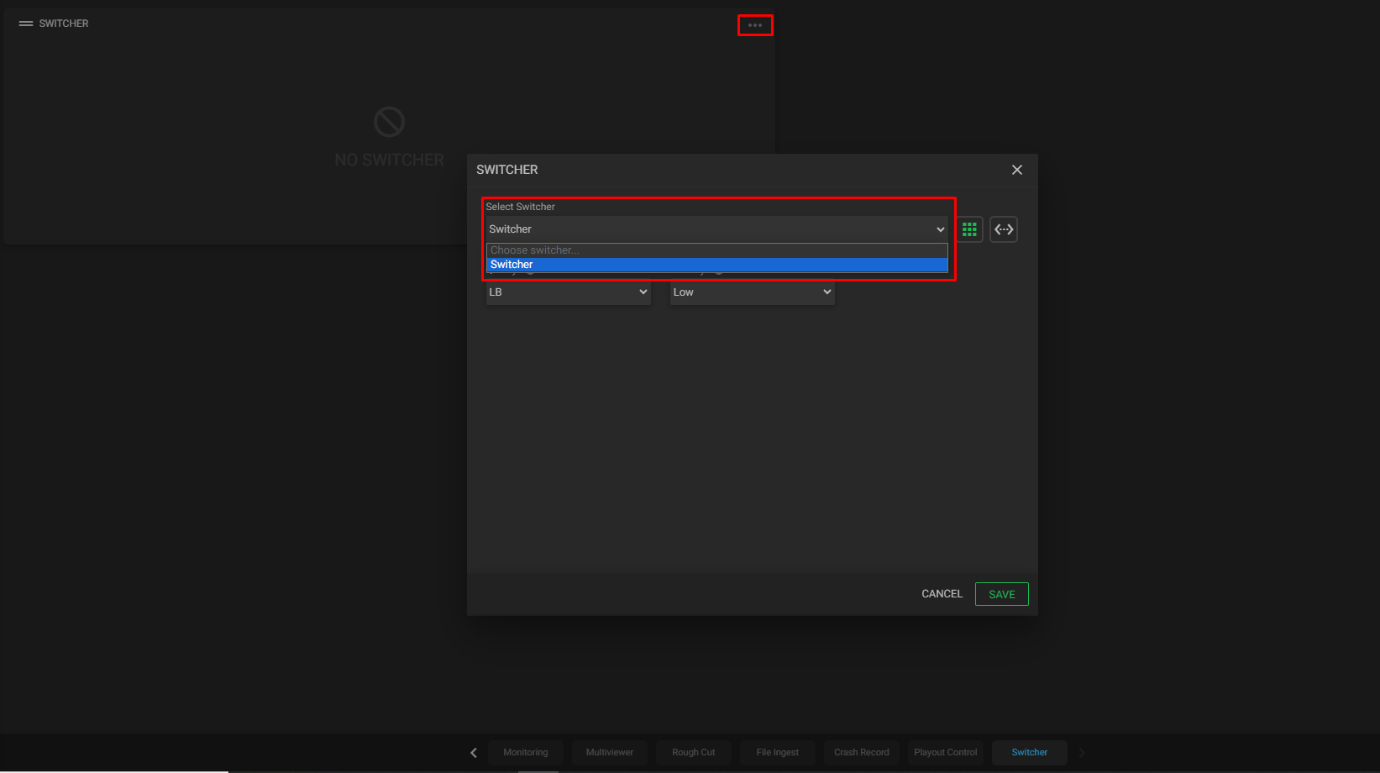
Task: Choose the highlighted Switcher option in list
Action: coord(717,265)
